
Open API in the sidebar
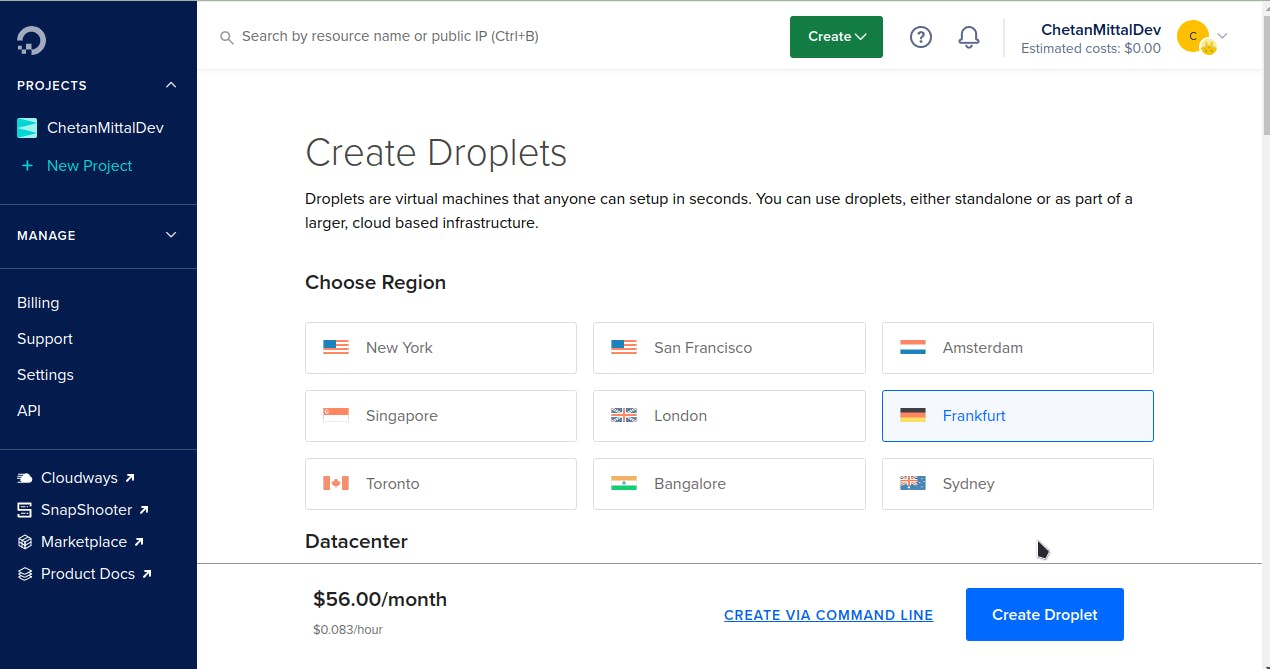(29, 411)
